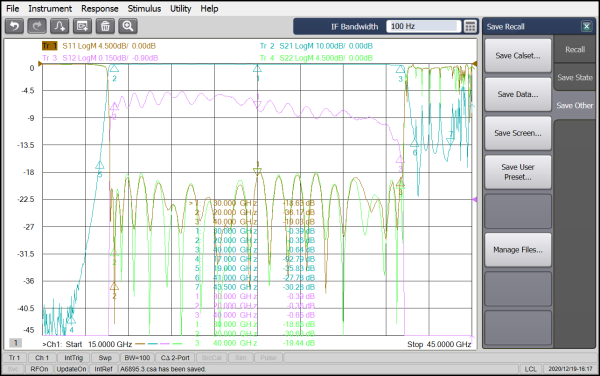Click the add window icon
This screenshot has height=376, width=600.
(x=82, y=26)
